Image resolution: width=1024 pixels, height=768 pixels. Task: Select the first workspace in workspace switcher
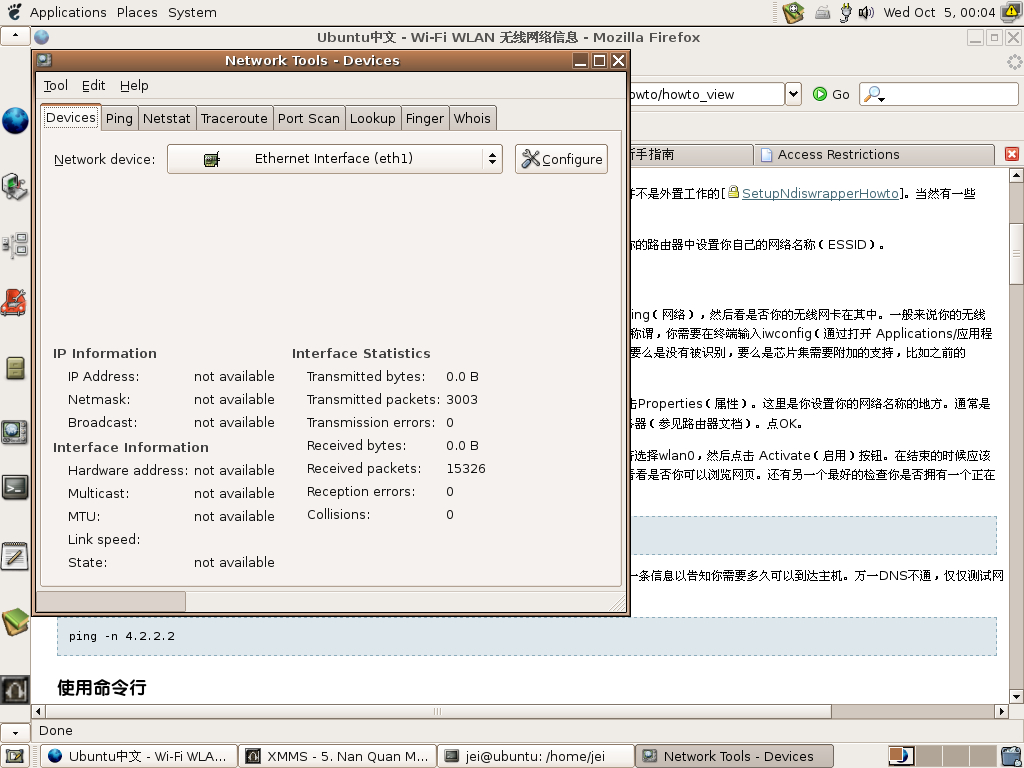tap(901, 756)
